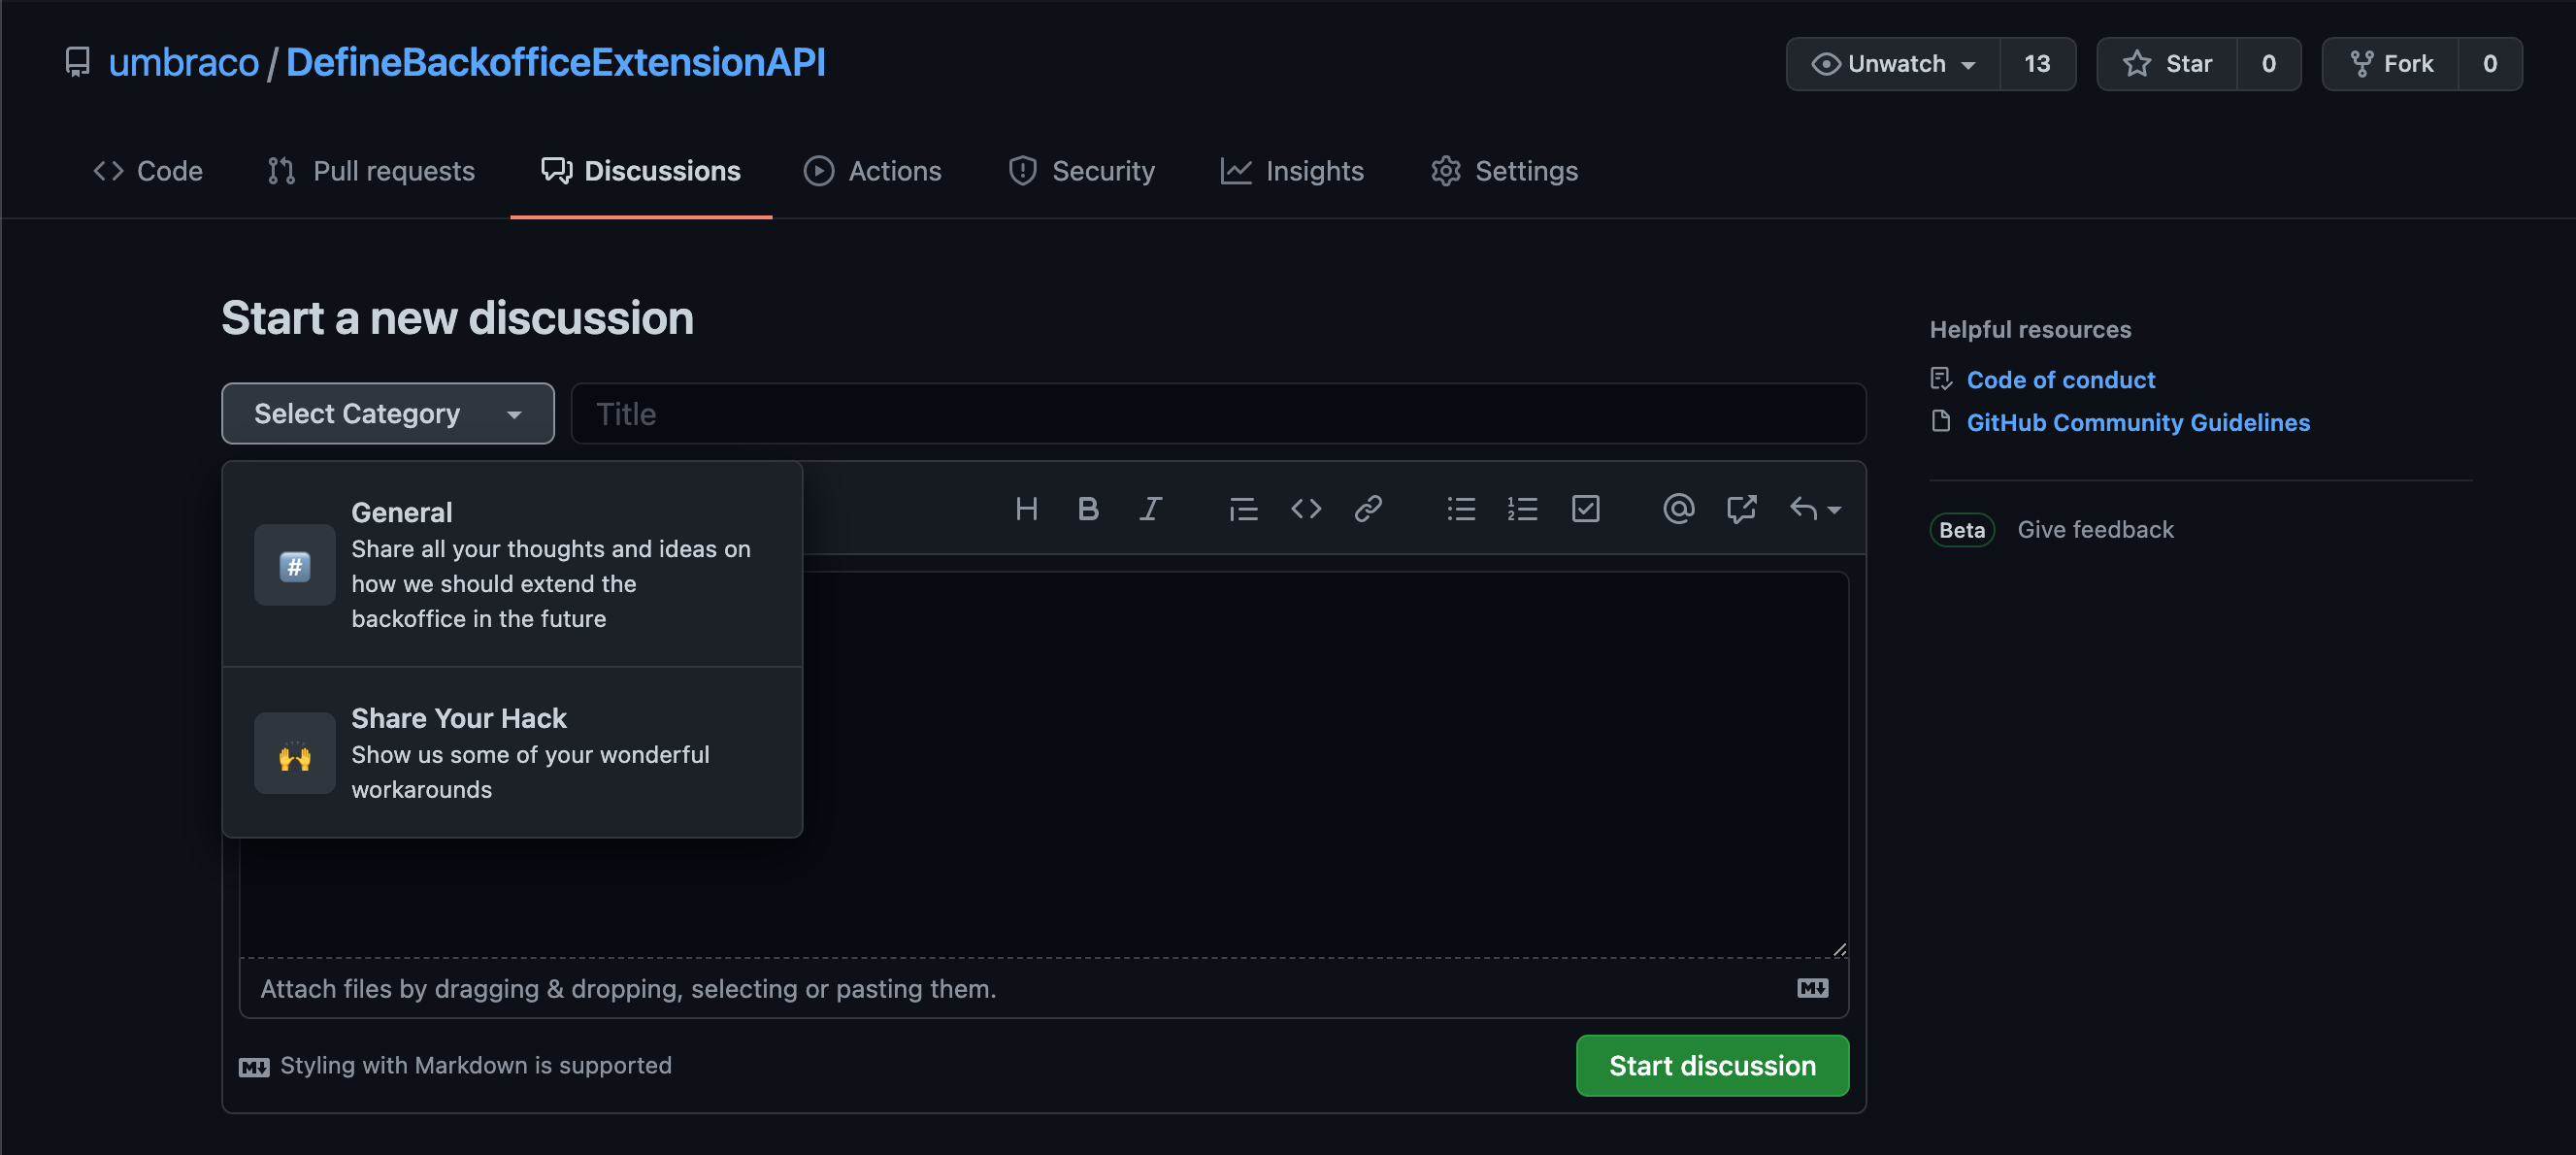The width and height of the screenshot is (2576, 1155).
Task: Toggle bold text formatting
Action: click(x=1088, y=509)
